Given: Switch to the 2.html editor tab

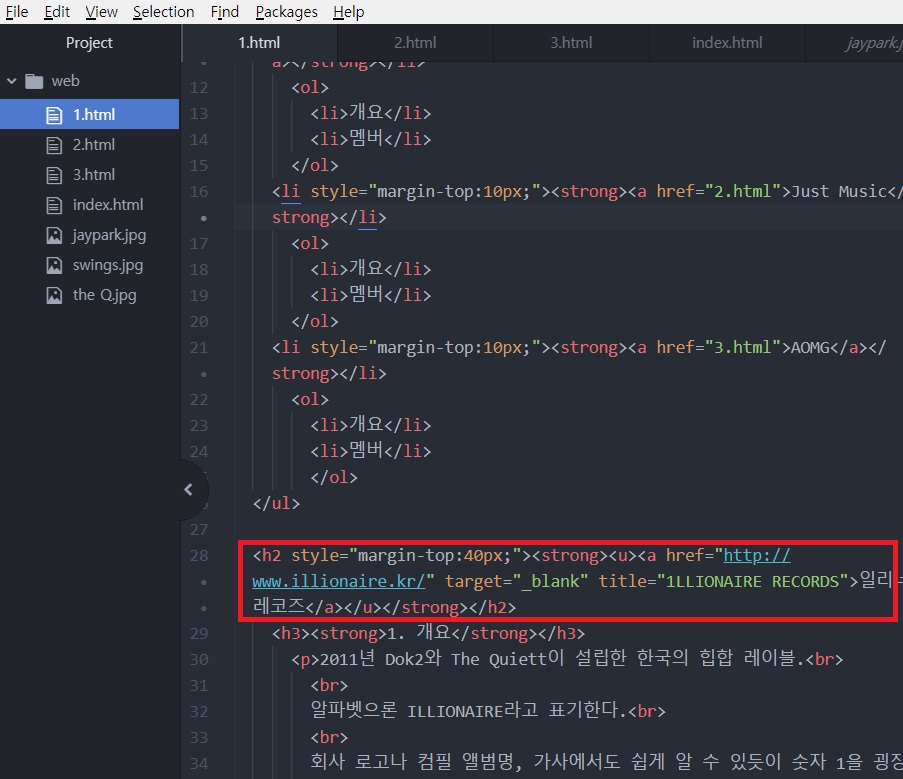Looking at the screenshot, I should (x=415, y=43).
